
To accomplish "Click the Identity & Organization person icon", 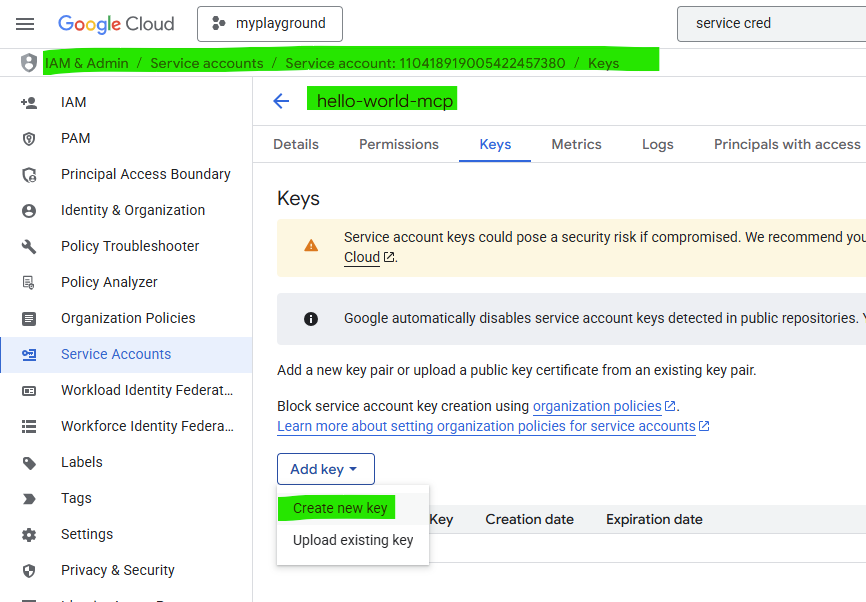I will coord(29,210).
